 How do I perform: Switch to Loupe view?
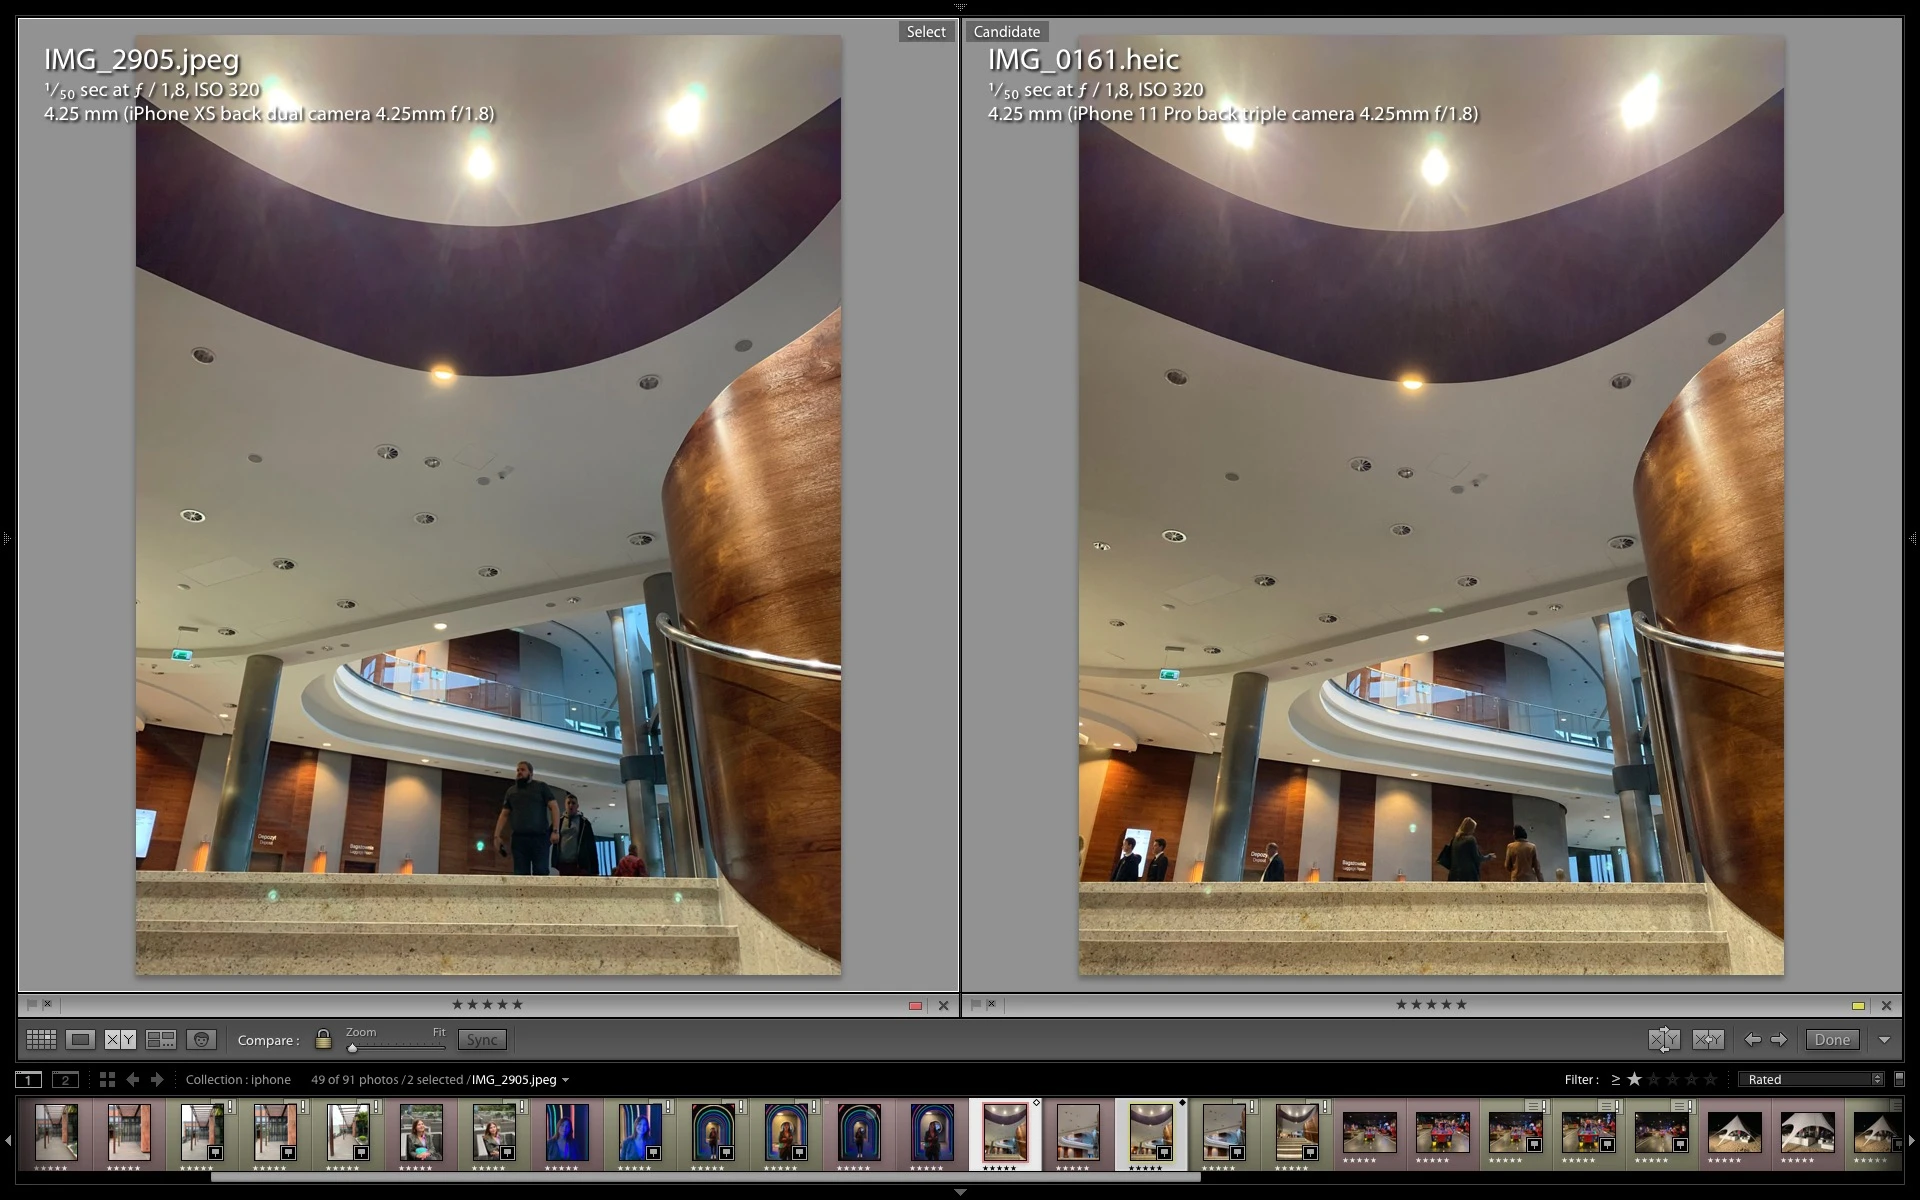coord(81,1040)
